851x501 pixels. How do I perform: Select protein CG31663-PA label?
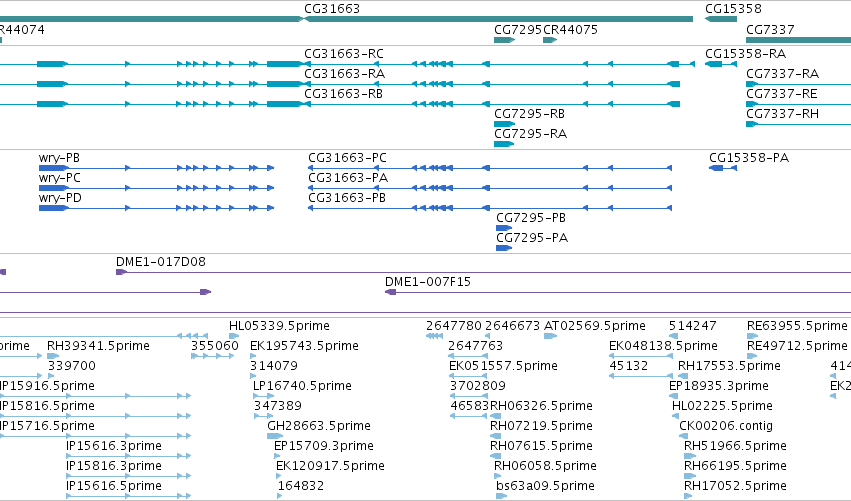(x=348, y=178)
